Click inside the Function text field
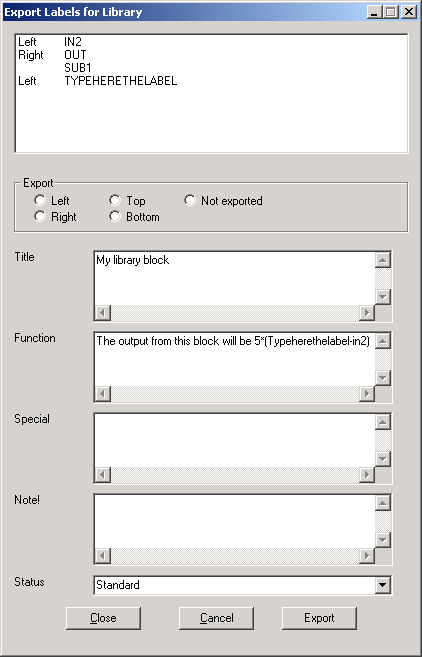The image size is (422, 657). point(235,360)
